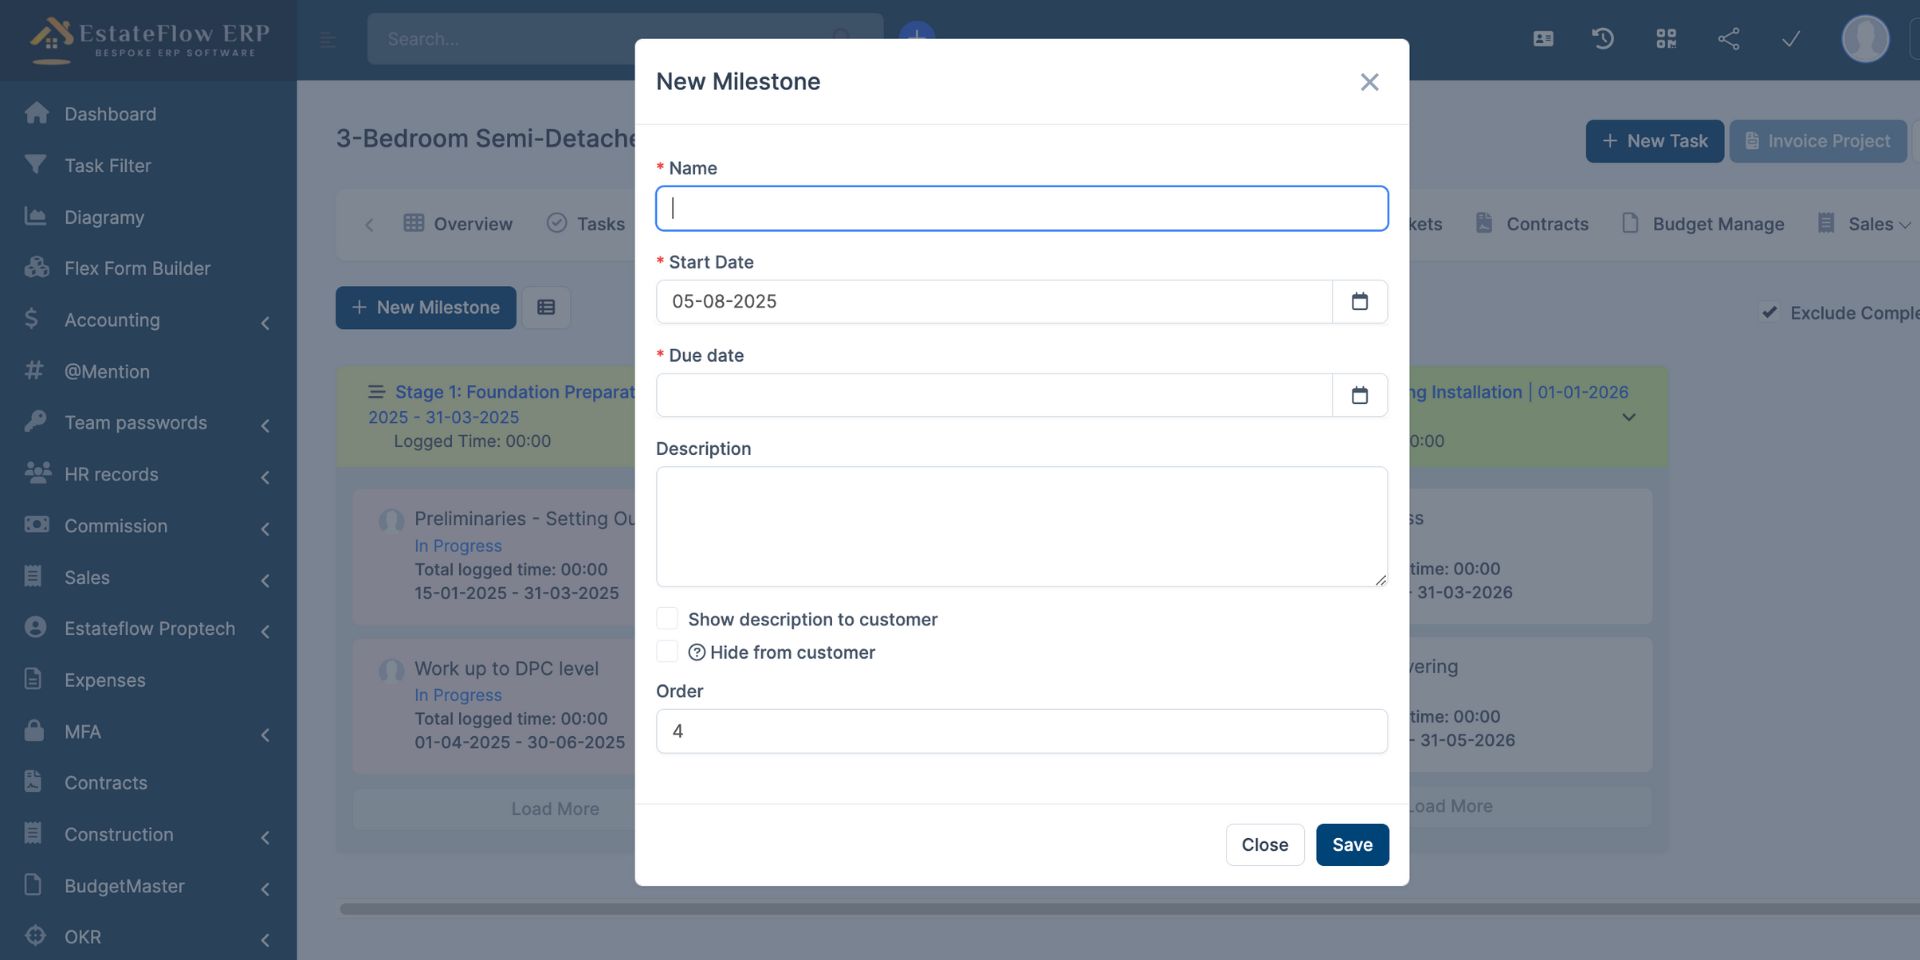Switch milestone list view icon button
This screenshot has height=960, width=1920.
coord(546,308)
